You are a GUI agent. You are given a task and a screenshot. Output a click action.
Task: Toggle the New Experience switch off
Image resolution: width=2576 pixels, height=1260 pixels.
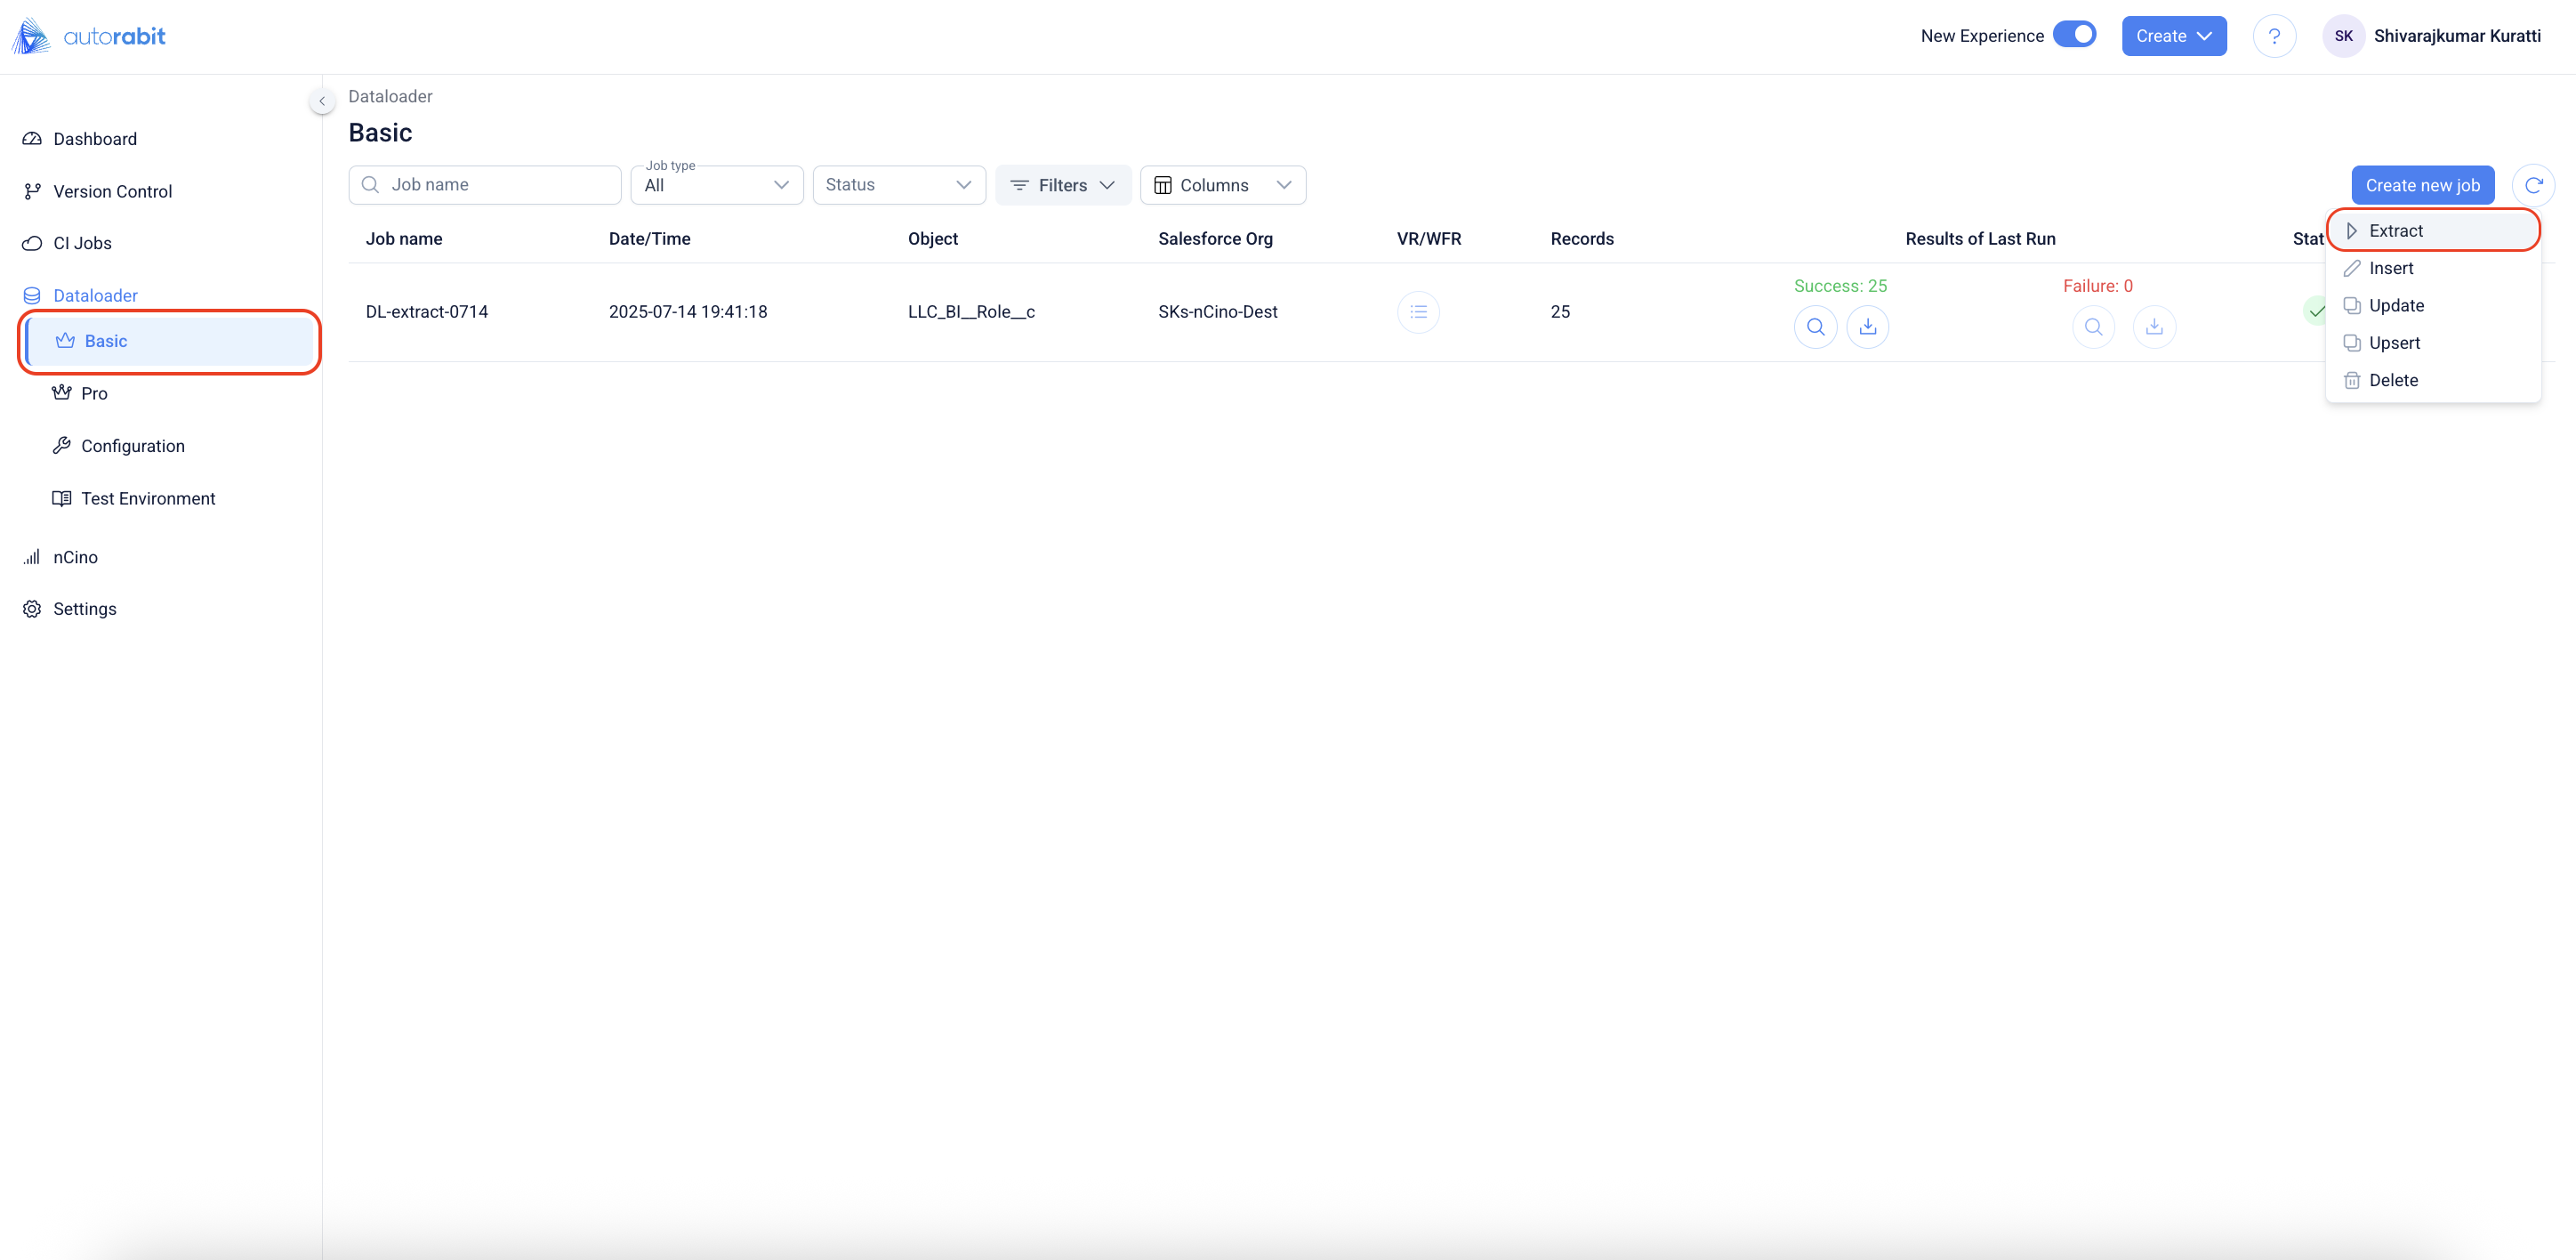coord(2074,35)
